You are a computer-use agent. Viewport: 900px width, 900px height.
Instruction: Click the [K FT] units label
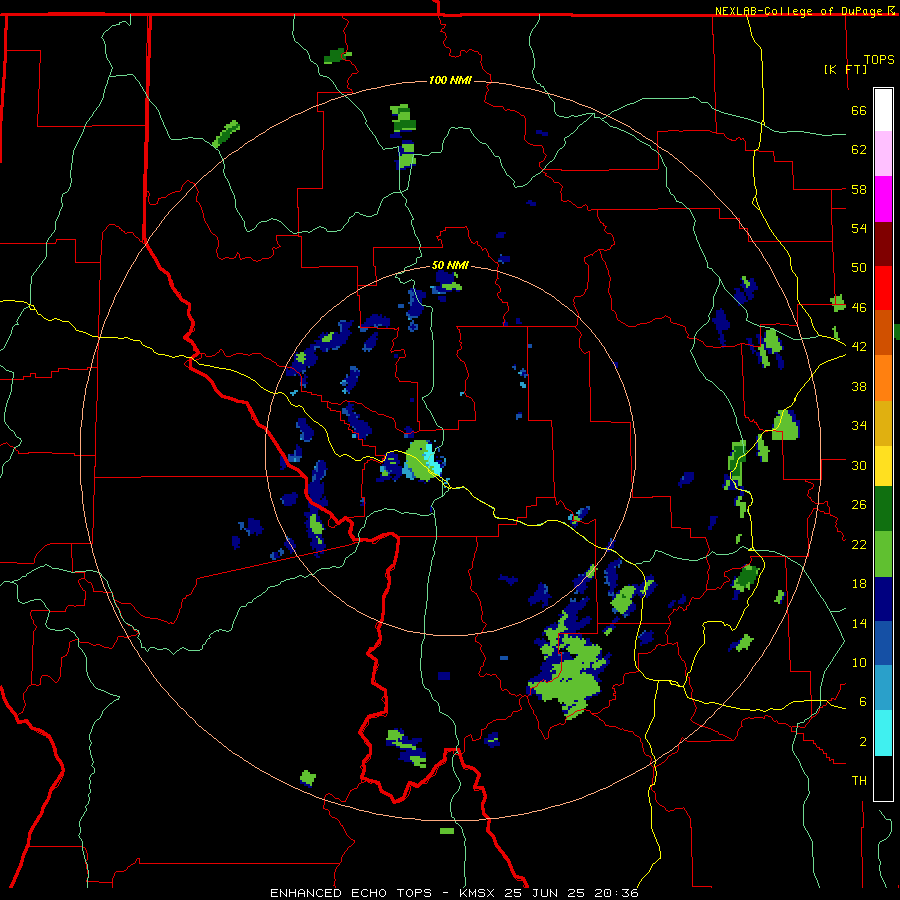click(845, 69)
